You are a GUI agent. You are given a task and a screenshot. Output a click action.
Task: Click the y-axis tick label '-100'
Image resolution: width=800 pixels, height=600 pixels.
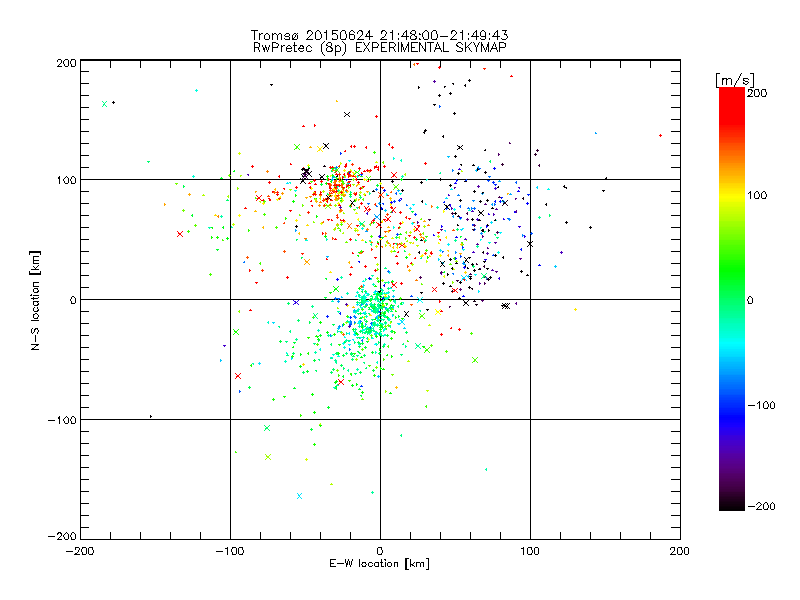point(62,420)
